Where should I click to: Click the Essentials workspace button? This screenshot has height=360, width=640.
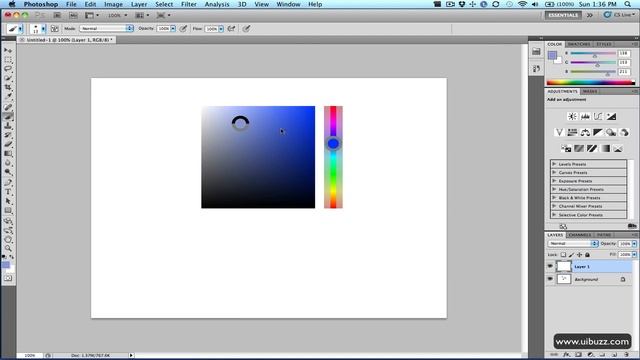563,15
